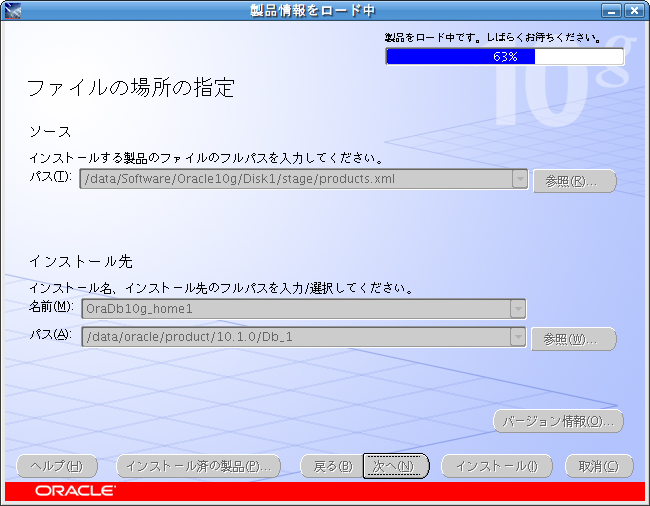The width and height of the screenshot is (650, 506).
Task: Click the title bar text 製品情報をロード中
Action: click(313, 11)
